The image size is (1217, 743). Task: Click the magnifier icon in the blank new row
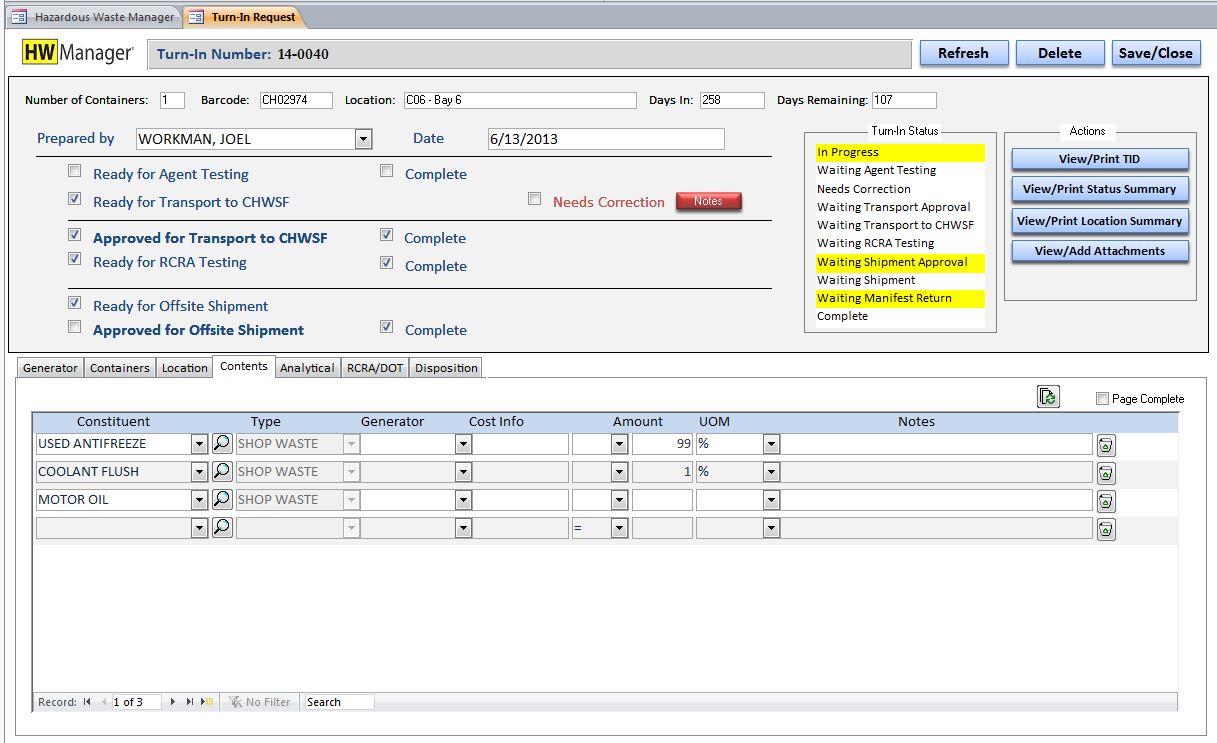tap(222, 527)
